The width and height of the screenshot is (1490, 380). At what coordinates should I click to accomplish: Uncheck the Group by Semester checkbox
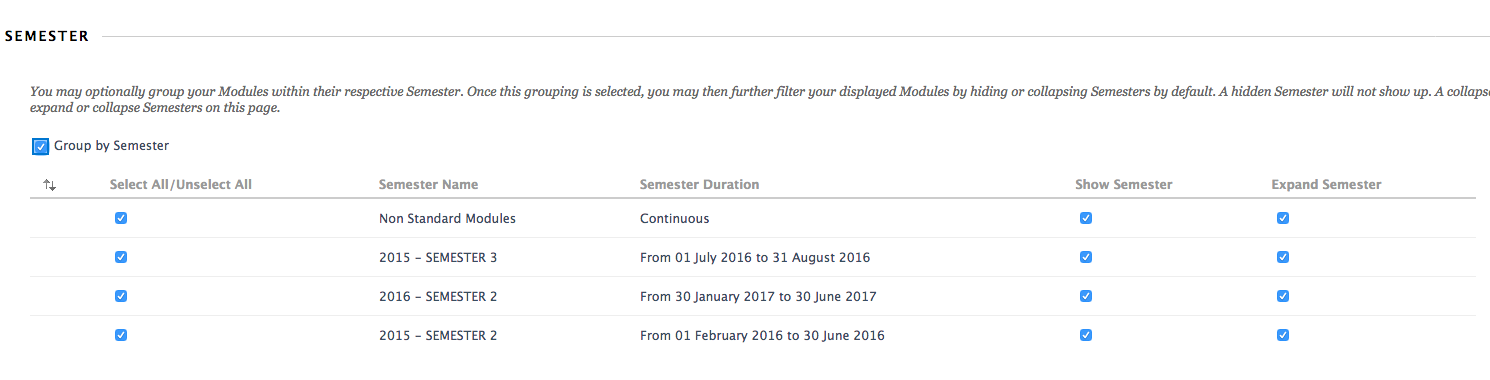point(41,147)
